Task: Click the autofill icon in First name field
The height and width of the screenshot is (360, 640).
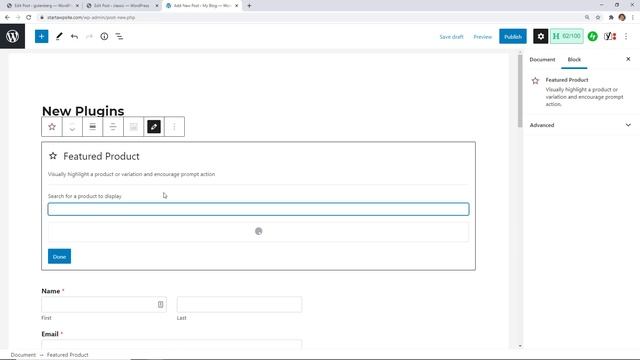Action: tap(160, 304)
